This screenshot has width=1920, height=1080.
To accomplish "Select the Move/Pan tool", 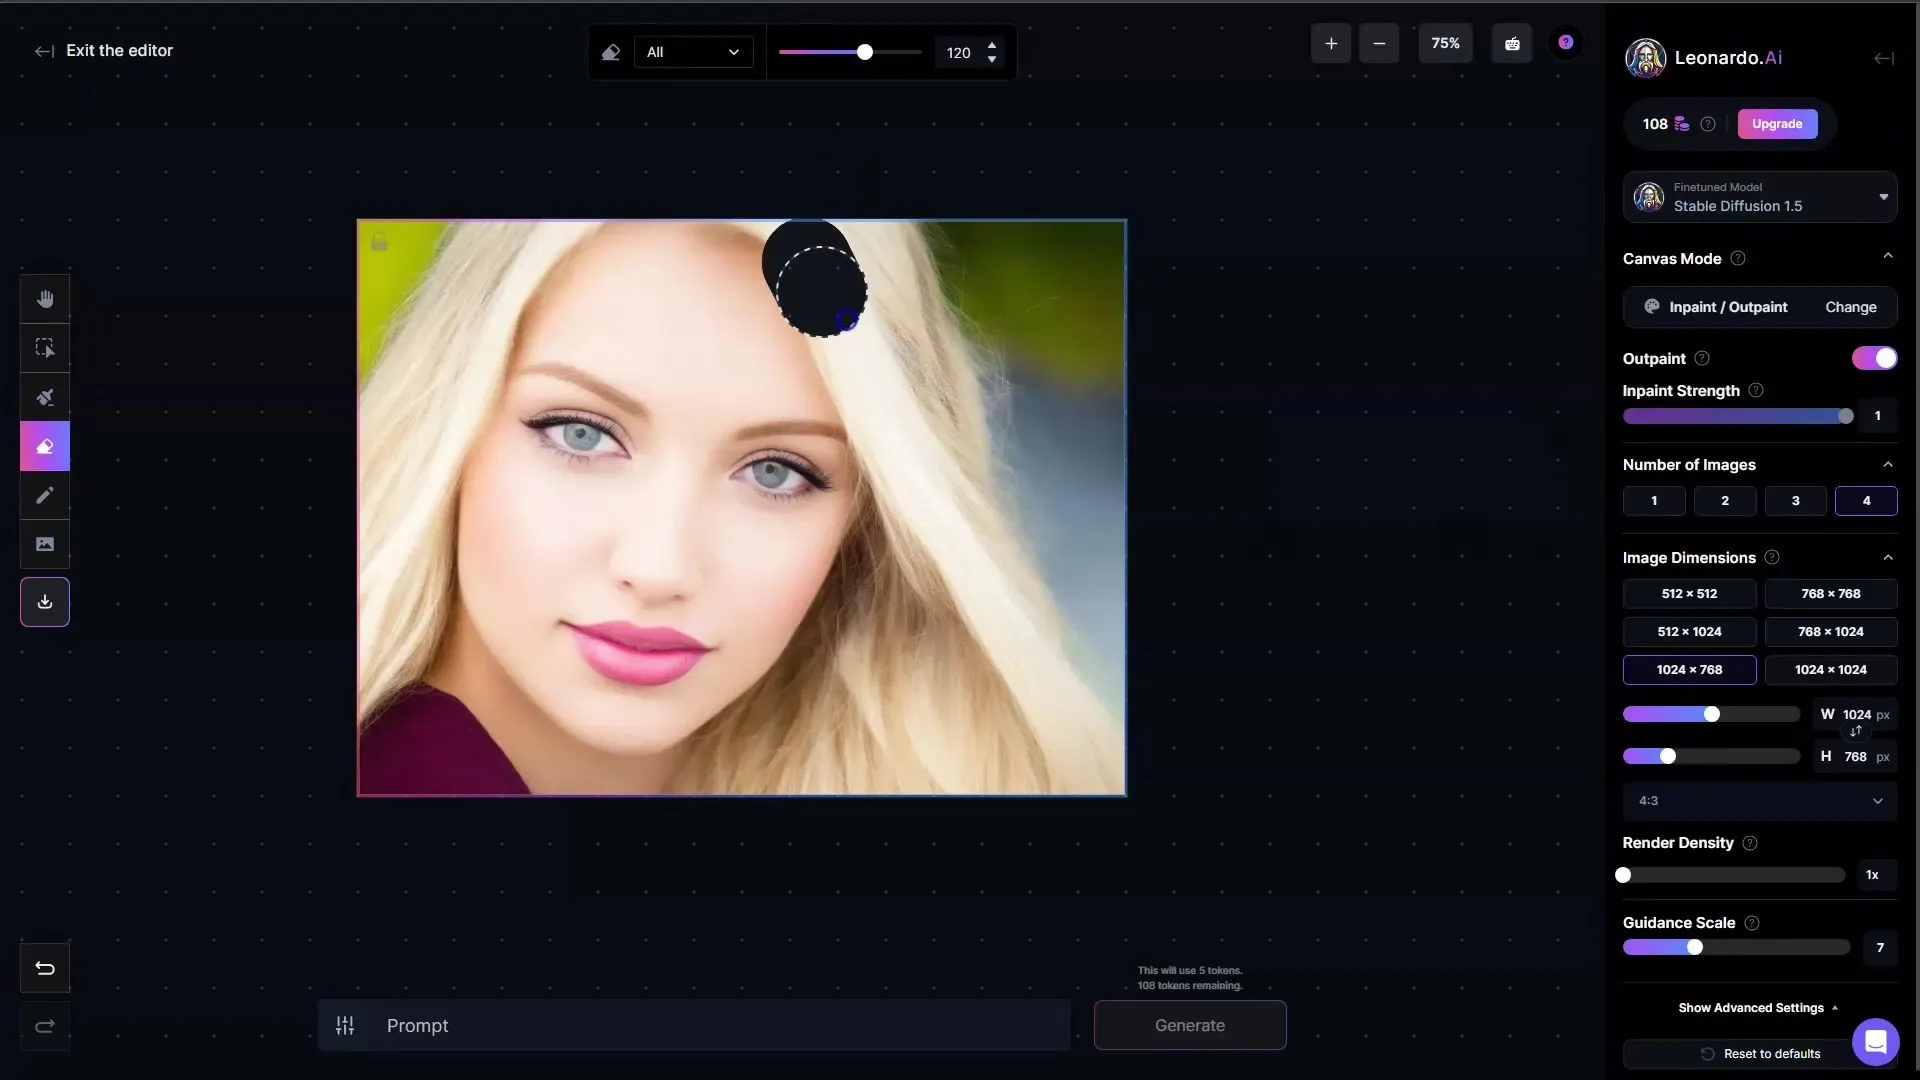I will (44, 299).
